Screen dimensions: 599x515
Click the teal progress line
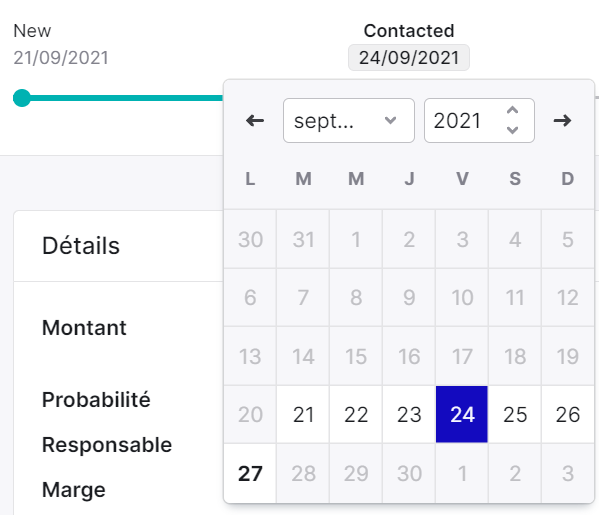(x=126, y=98)
